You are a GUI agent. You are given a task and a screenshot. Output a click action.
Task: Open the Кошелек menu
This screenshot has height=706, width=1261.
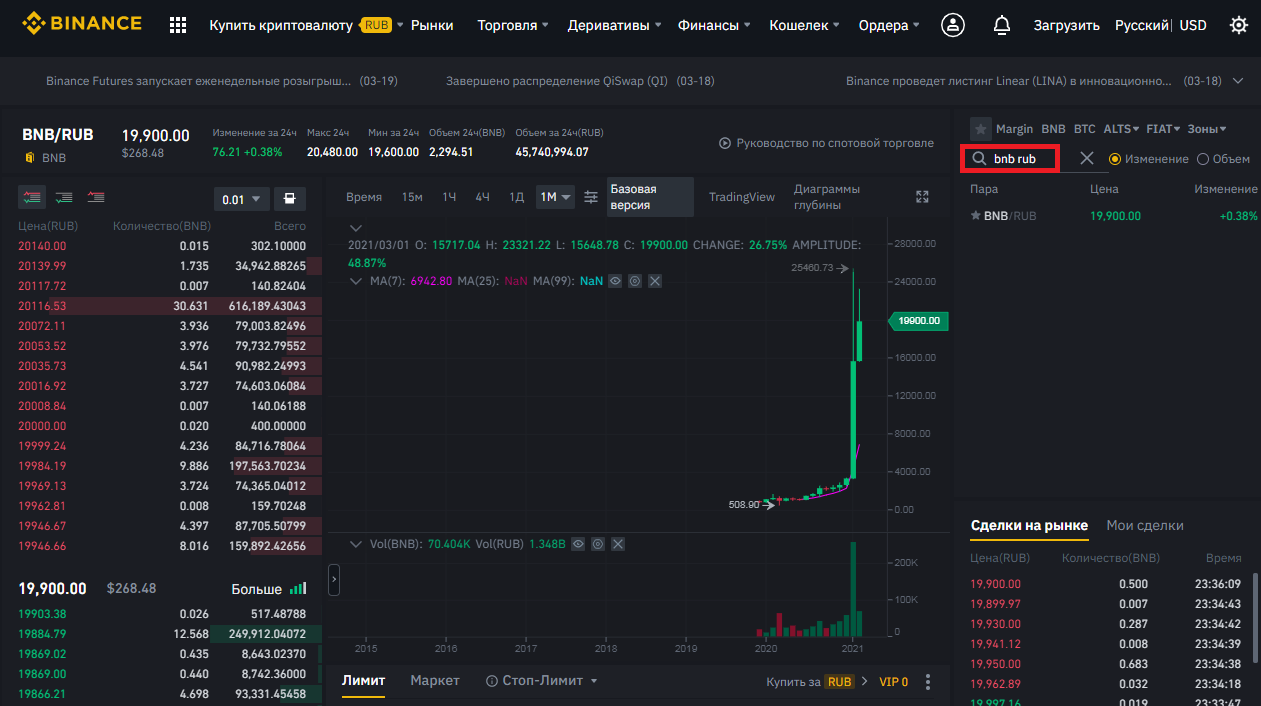click(805, 25)
